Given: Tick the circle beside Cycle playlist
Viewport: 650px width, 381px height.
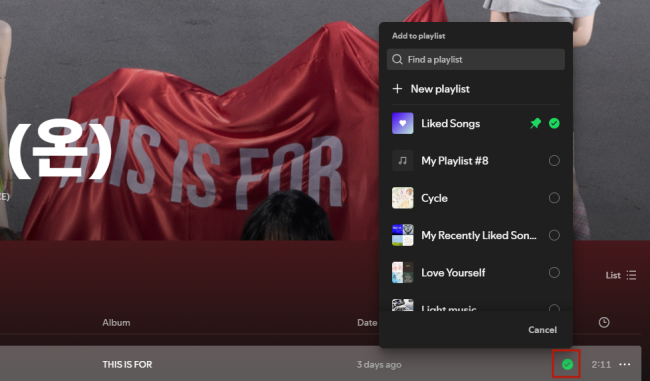Looking at the screenshot, I should [x=554, y=198].
